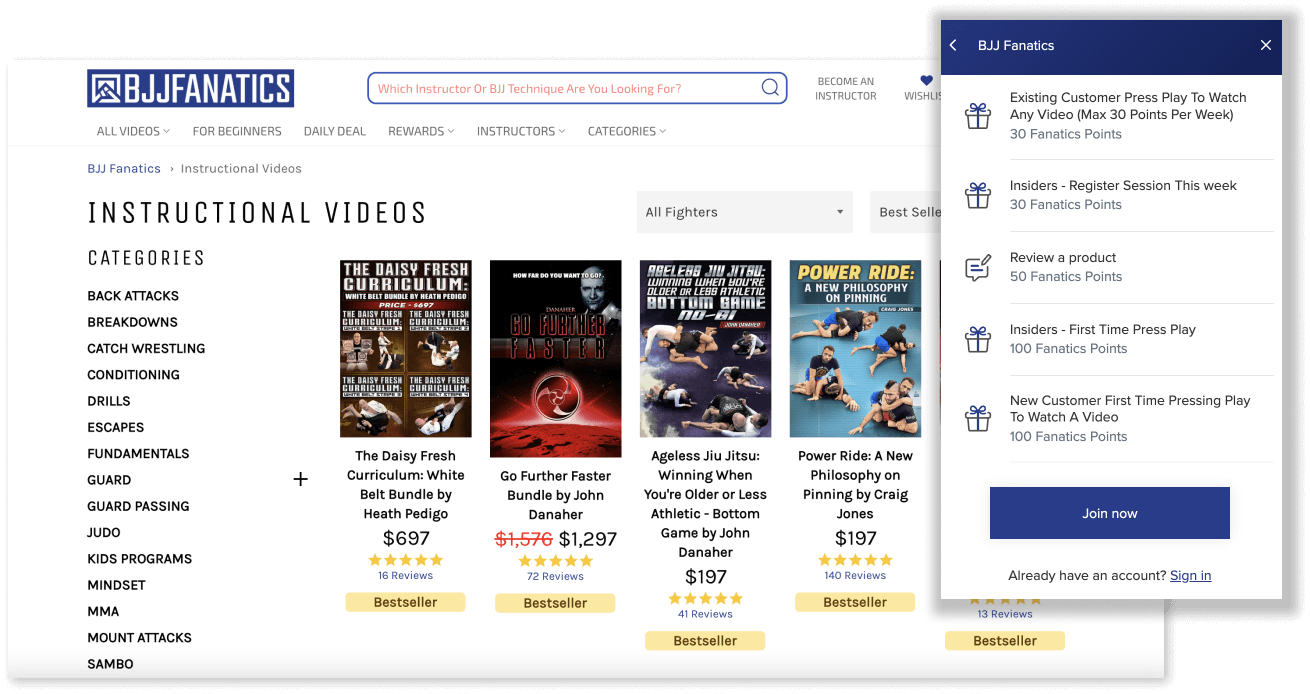Open the Wishlist heart icon
The image size is (1310, 694).
click(x=925, y=82)
